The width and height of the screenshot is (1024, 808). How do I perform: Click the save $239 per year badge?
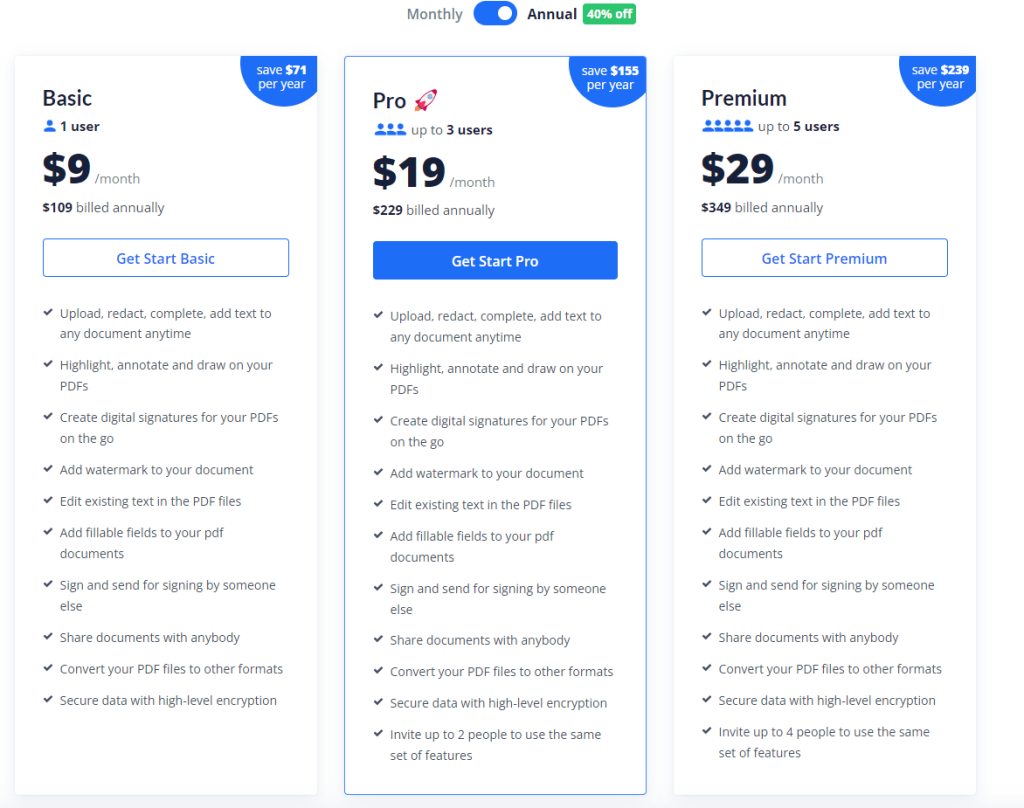pyautogui.click(x=940, y=77)
